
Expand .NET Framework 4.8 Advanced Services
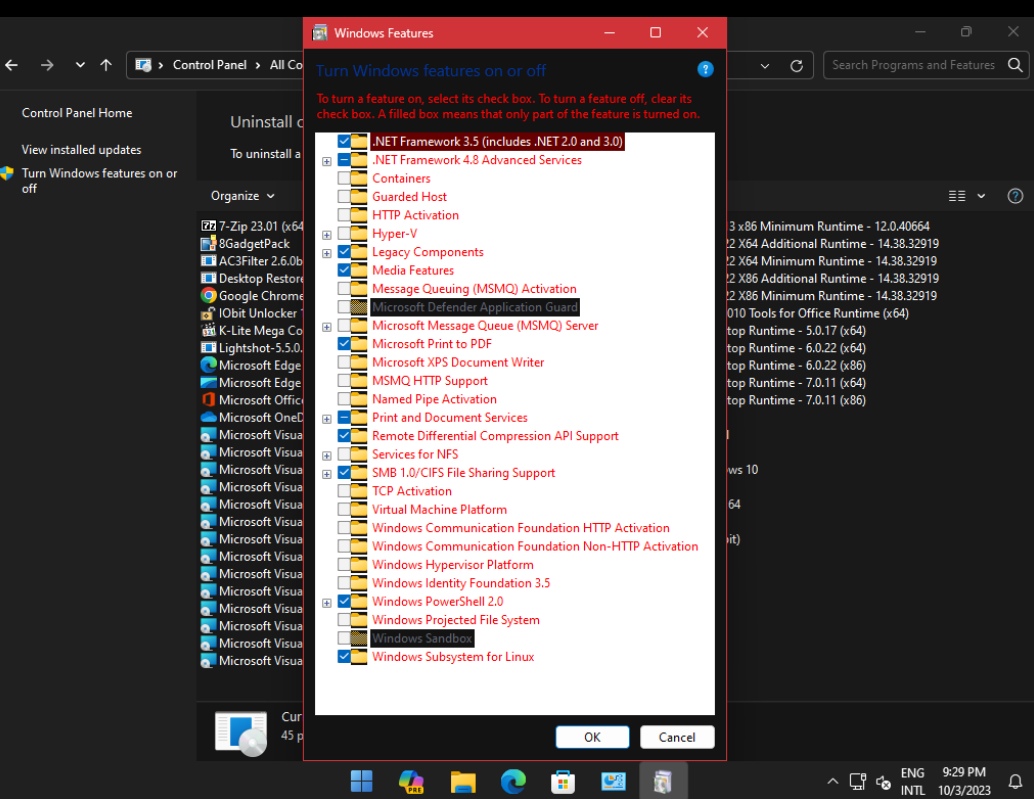coord(326,161)
